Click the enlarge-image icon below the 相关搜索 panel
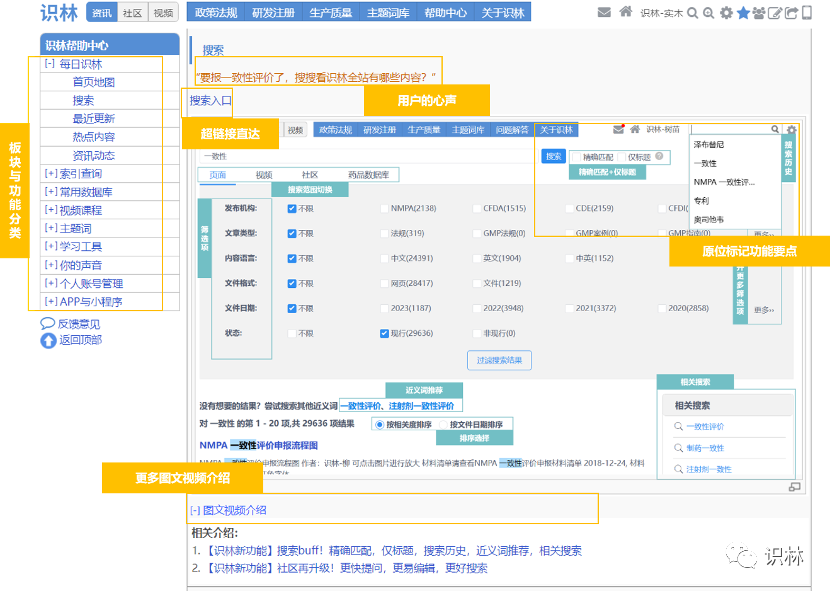 tap(795, 487)
